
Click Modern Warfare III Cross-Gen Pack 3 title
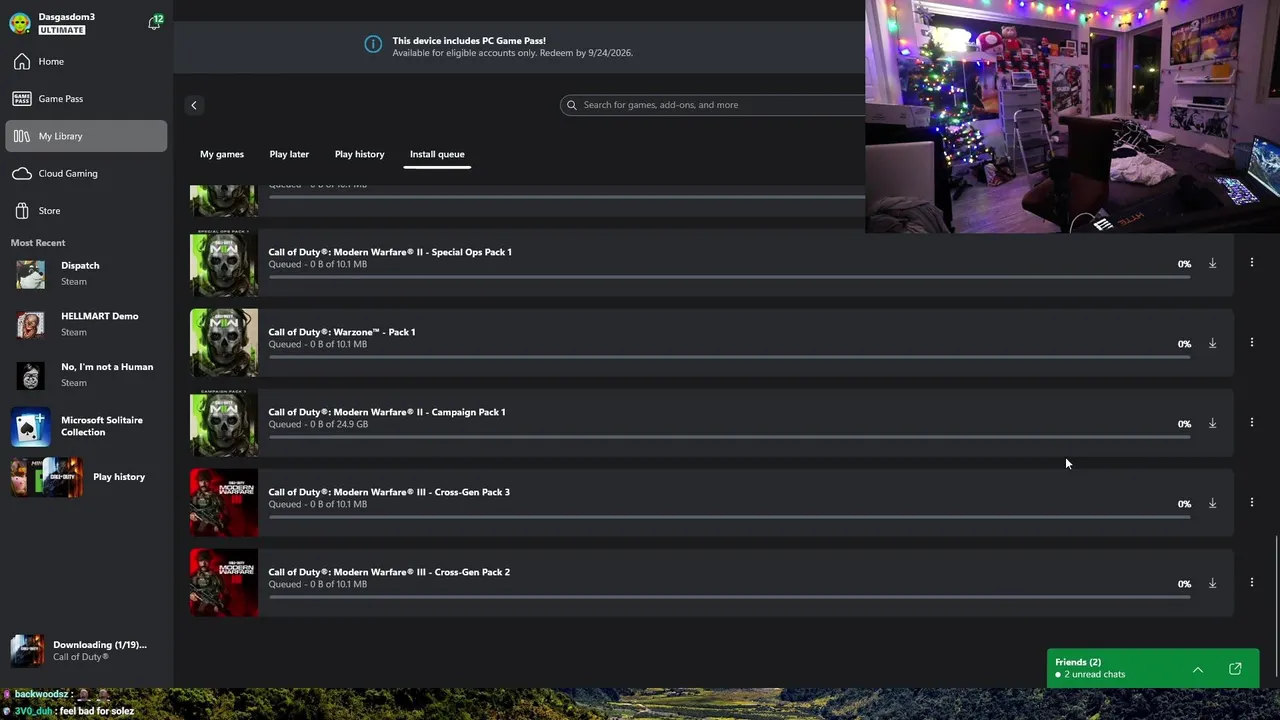point(389,492)
